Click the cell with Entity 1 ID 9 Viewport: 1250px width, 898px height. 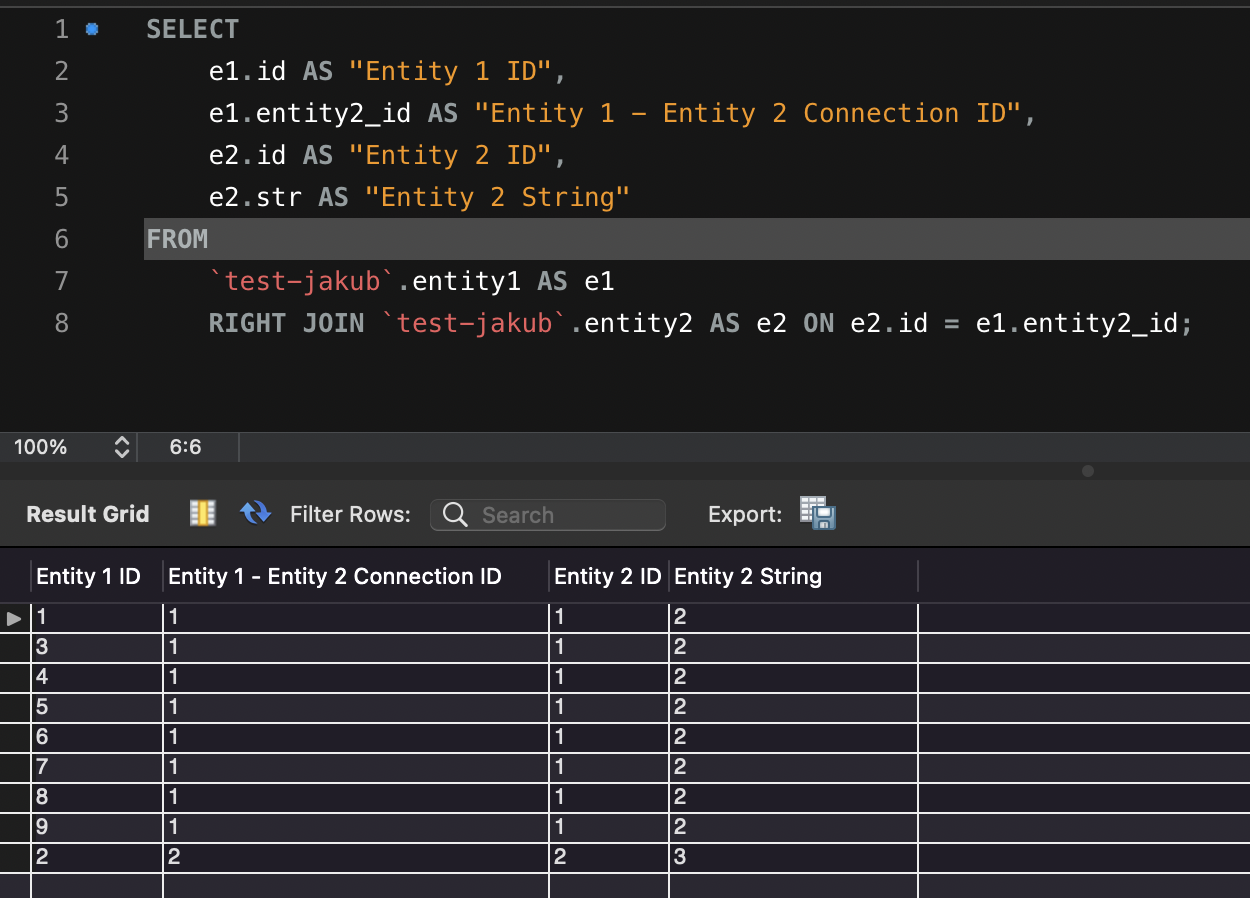96,827
